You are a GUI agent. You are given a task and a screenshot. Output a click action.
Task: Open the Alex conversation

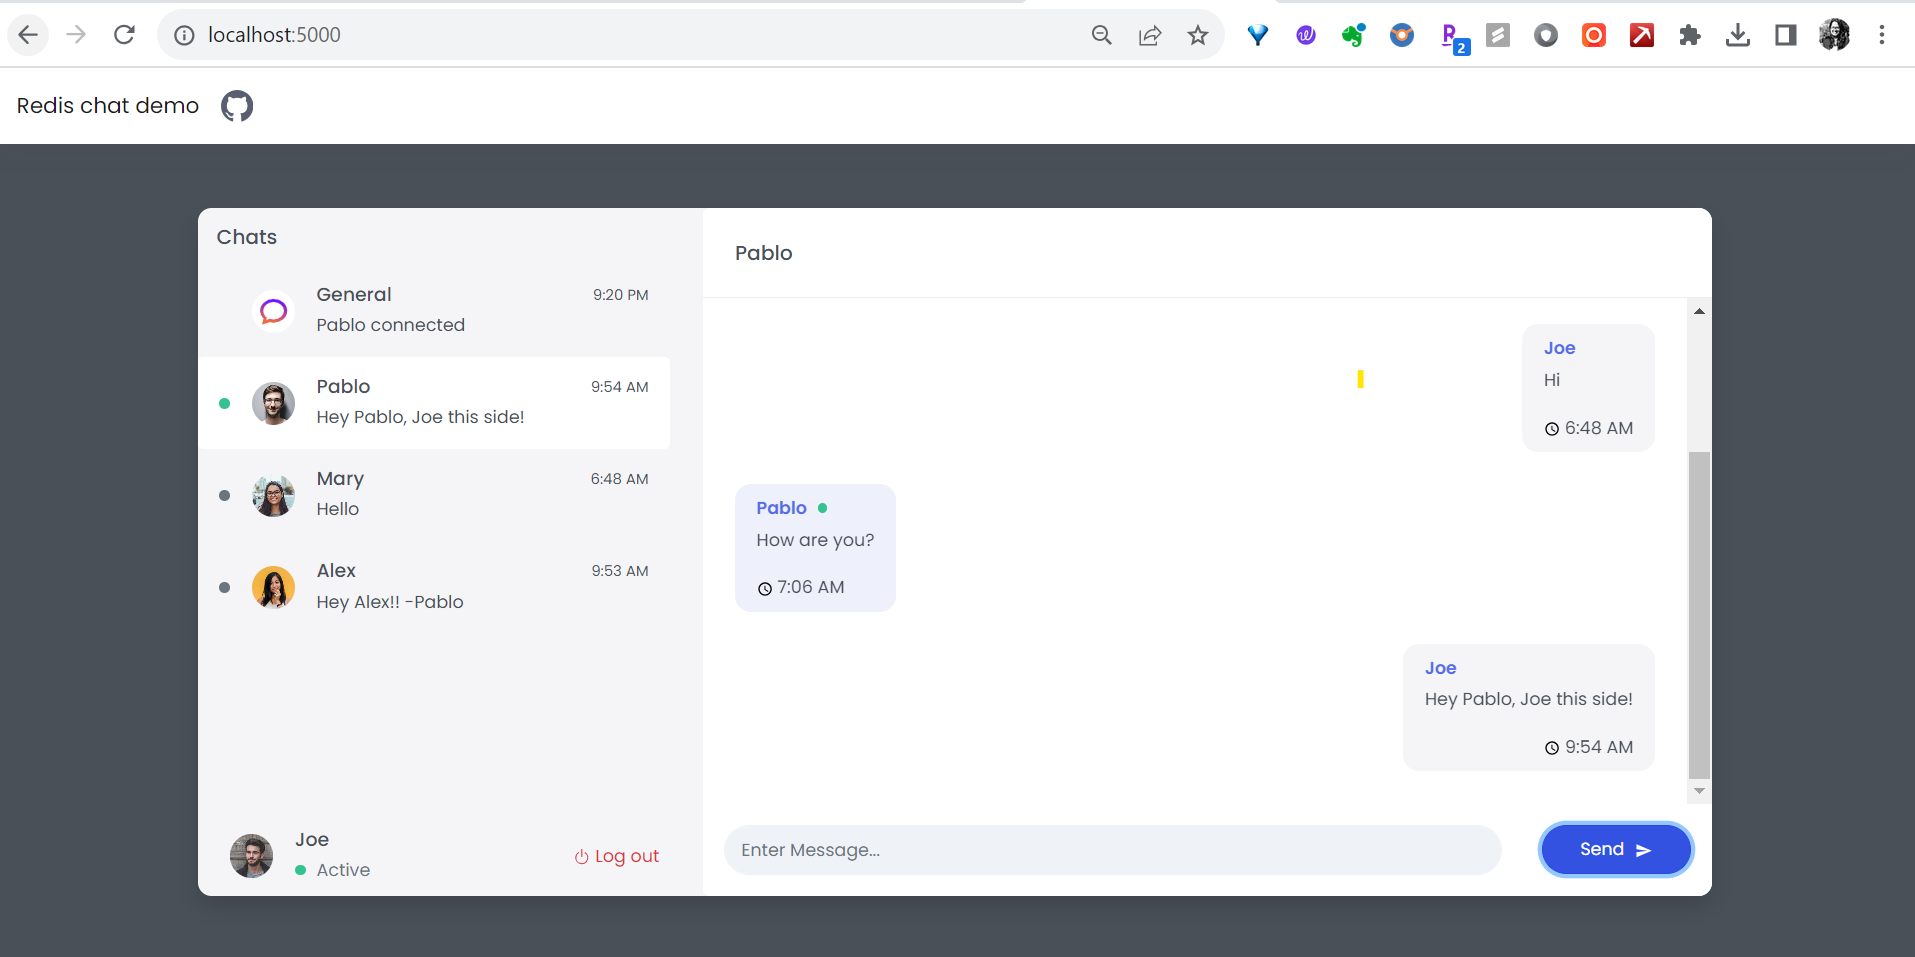(x=434, y=587)
